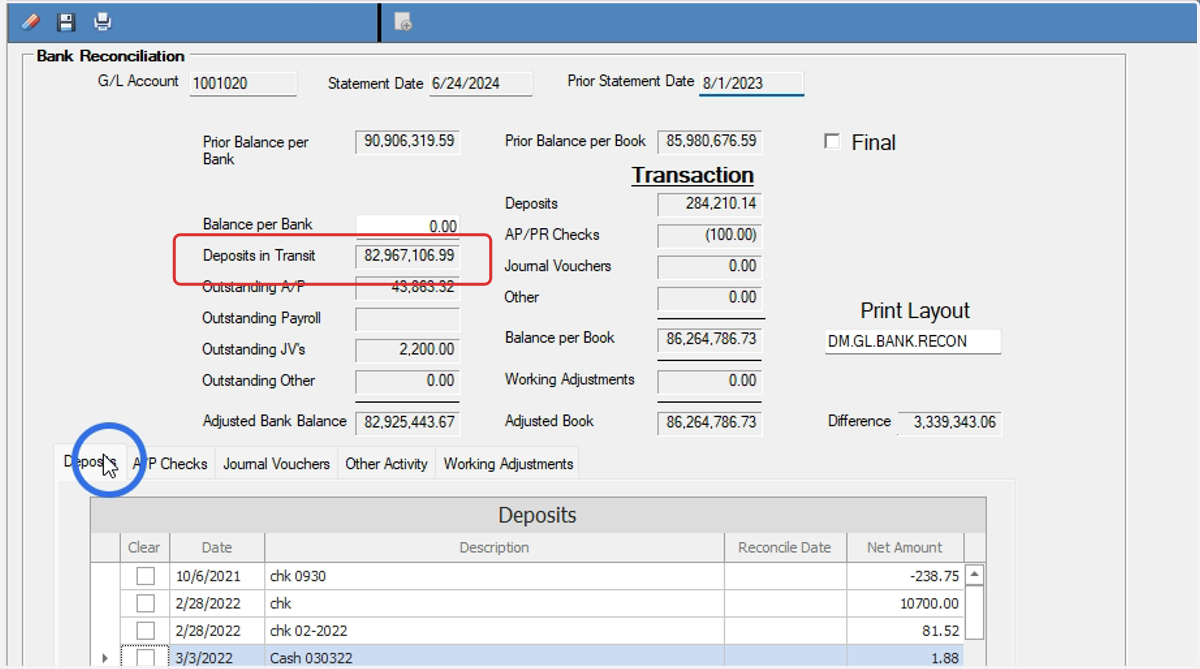Viewport: 1200px width, 669px height.
Task: Click the Net Amount cell 81.52
Action: click(905, 631)
